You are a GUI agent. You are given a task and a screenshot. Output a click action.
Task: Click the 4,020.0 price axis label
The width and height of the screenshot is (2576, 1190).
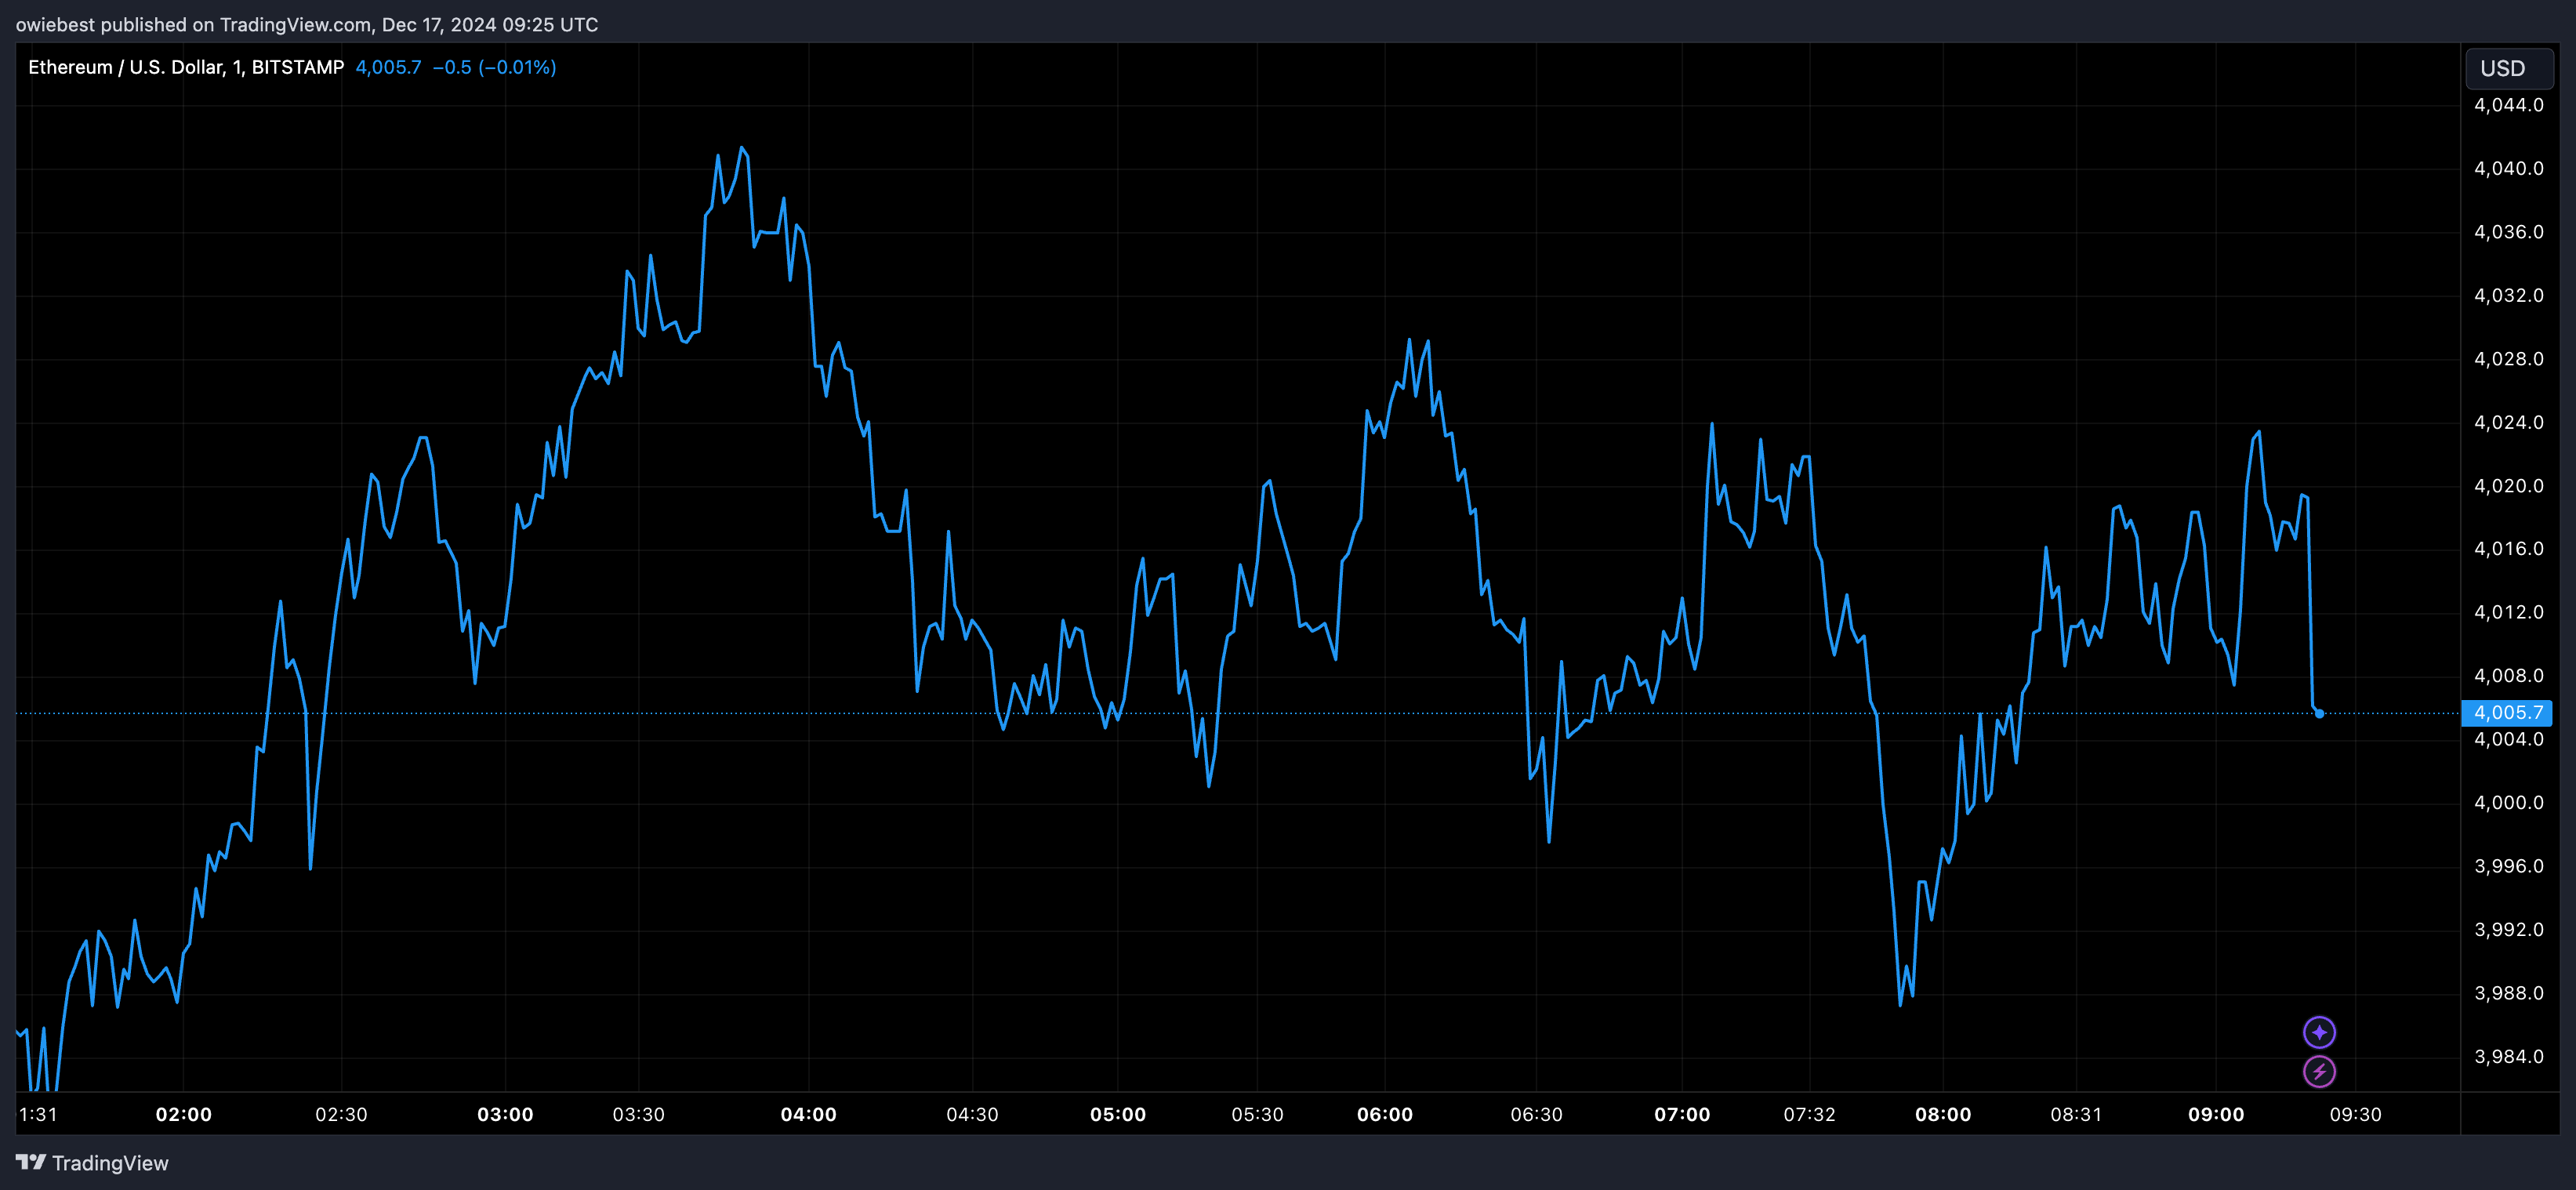click(2509, 486)
